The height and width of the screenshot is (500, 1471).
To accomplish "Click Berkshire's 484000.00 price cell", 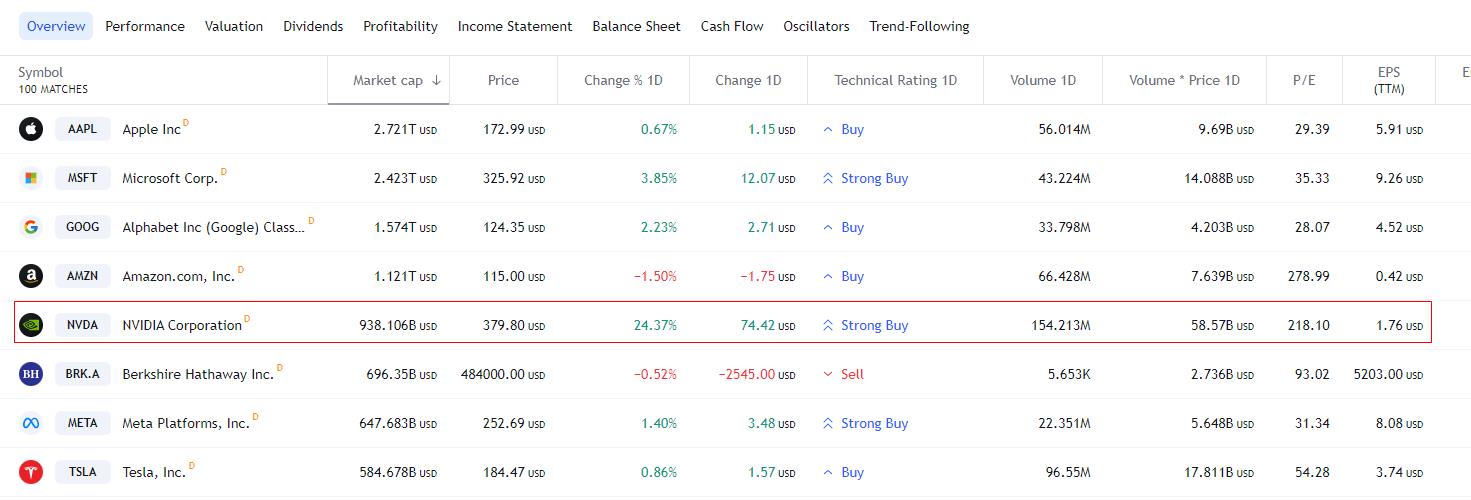I will 503,374.
